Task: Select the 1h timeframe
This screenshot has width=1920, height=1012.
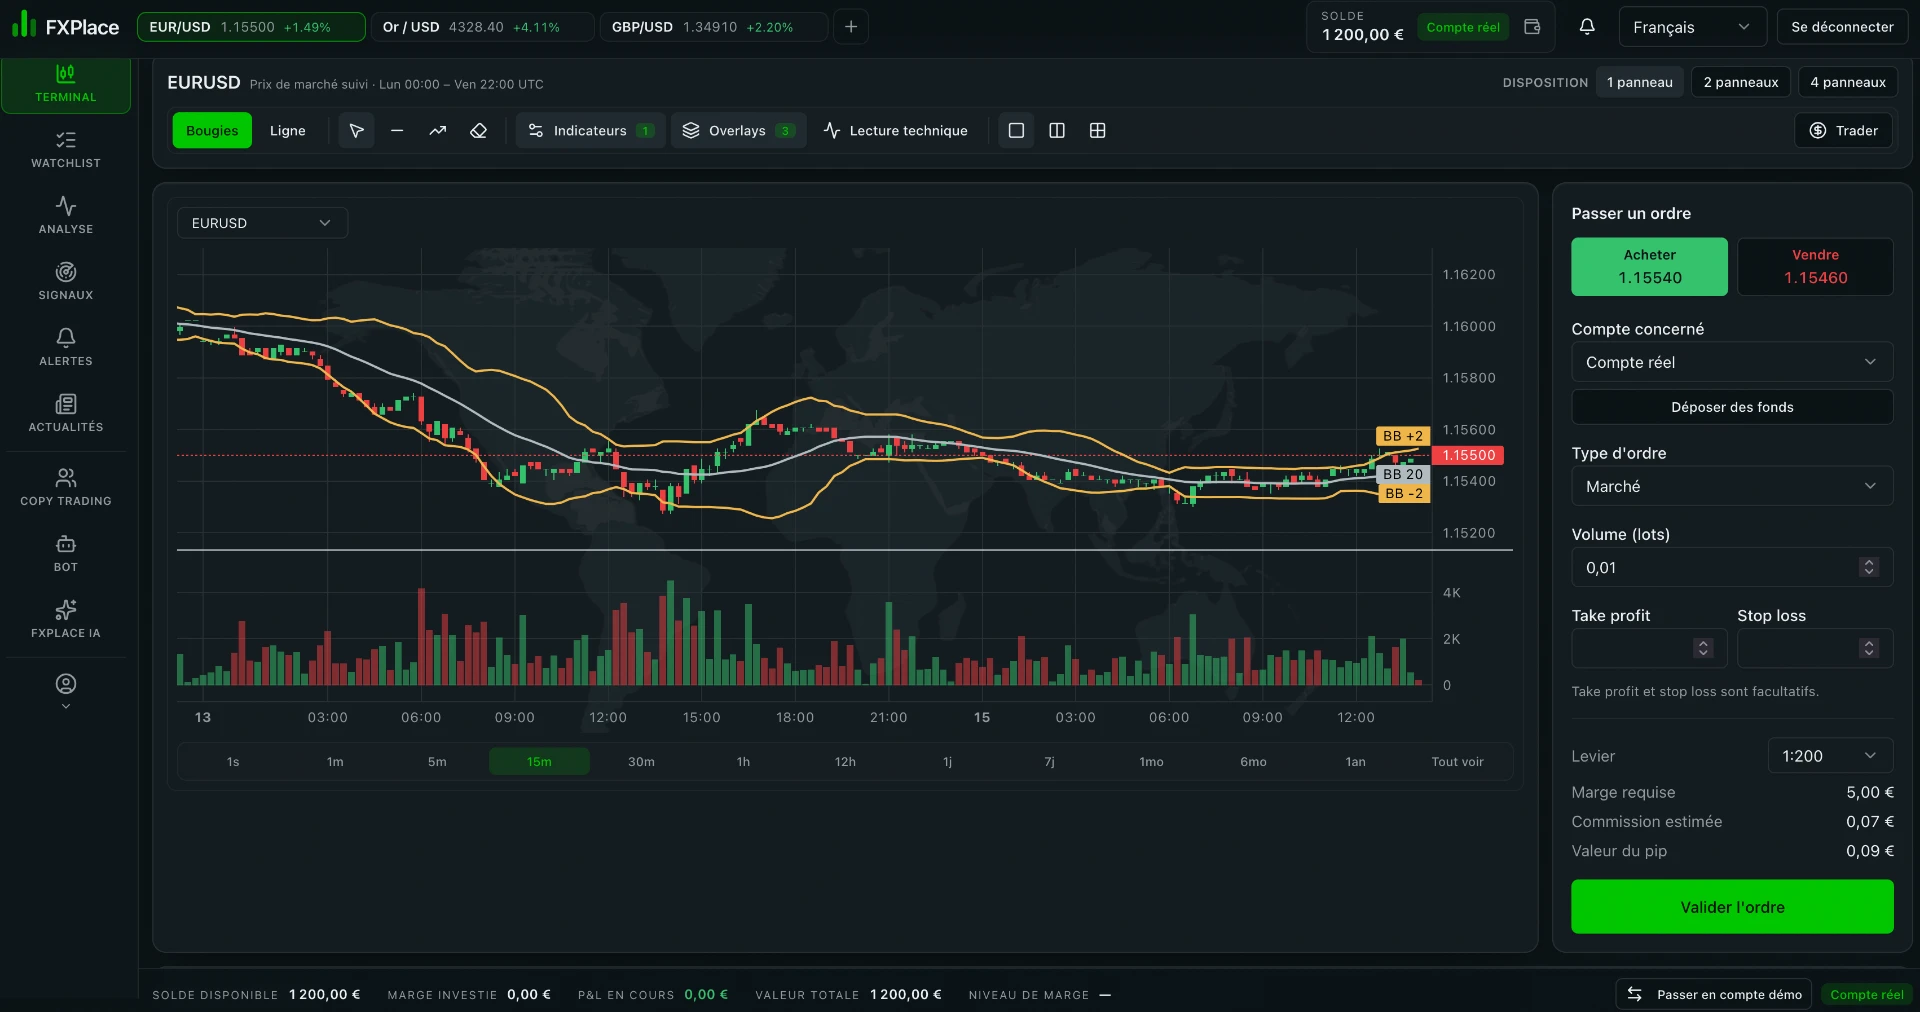Action: coord(743,762)
